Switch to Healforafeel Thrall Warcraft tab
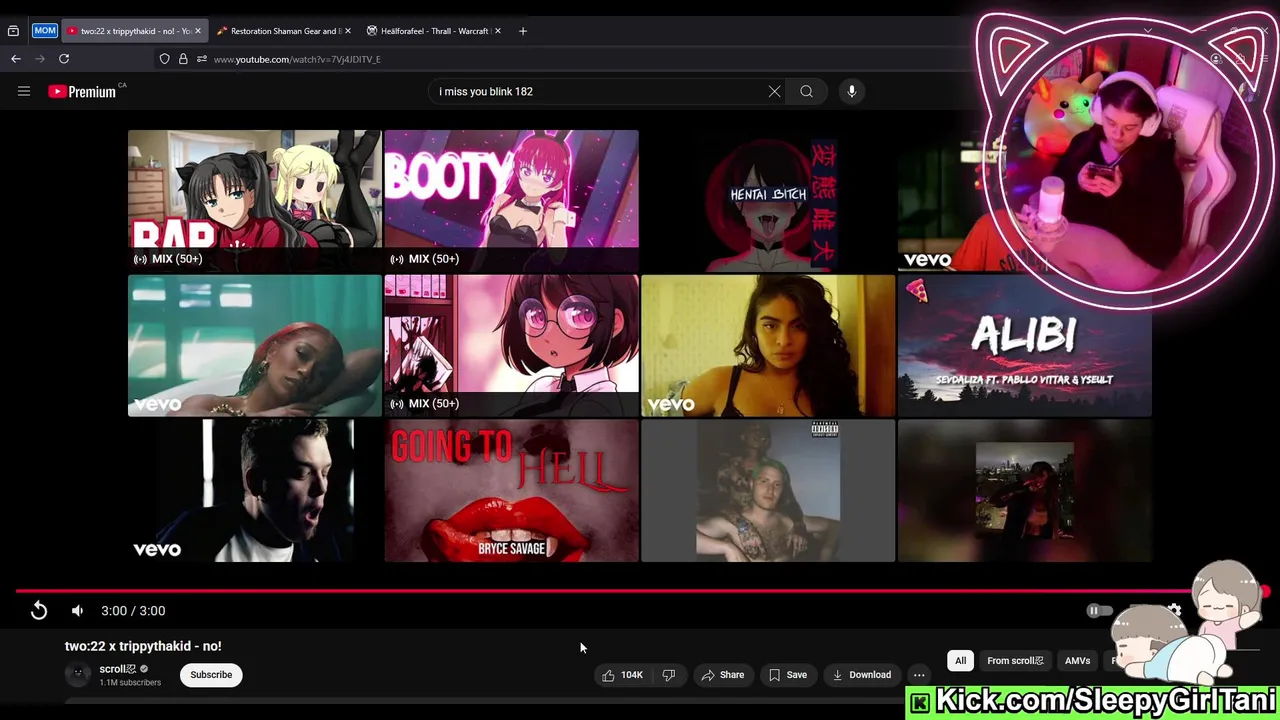The width and height of the screenshot is (1280, 720). [x=433, y=31]
